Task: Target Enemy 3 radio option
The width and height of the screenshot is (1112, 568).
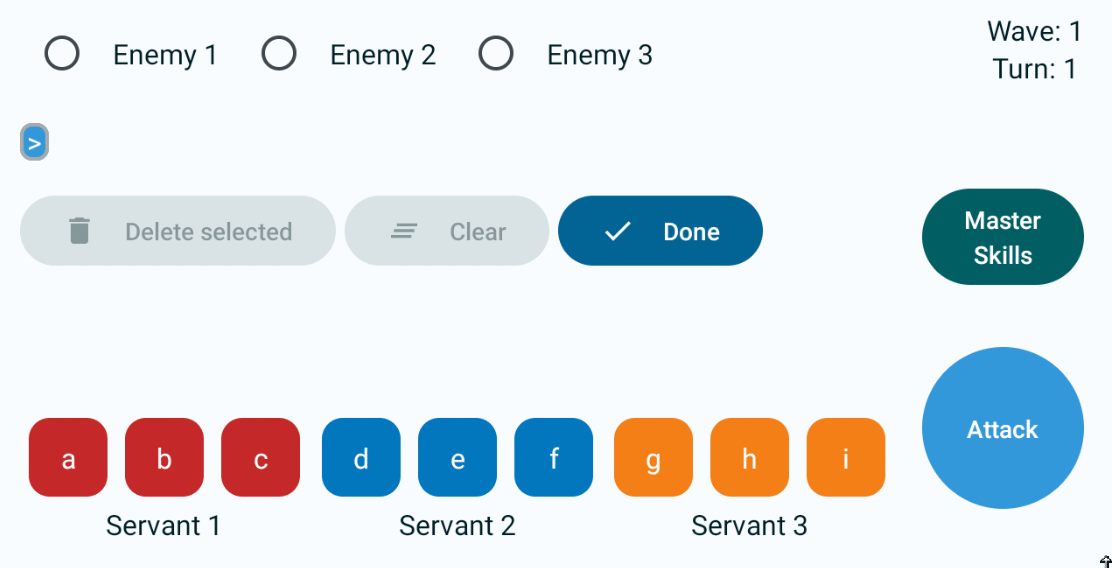Action: pos(496,53)
